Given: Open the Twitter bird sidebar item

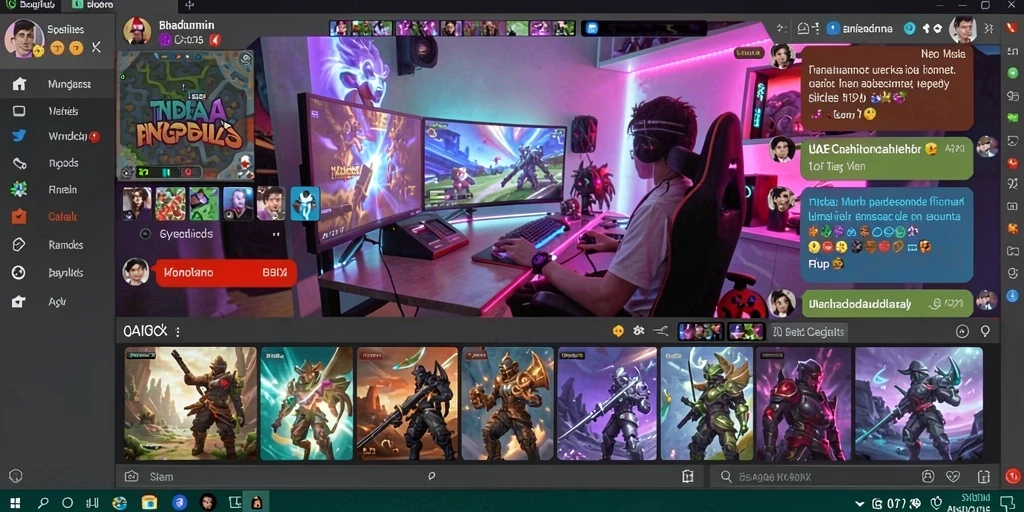Looking at the screenshot, I should pos(19,136).
